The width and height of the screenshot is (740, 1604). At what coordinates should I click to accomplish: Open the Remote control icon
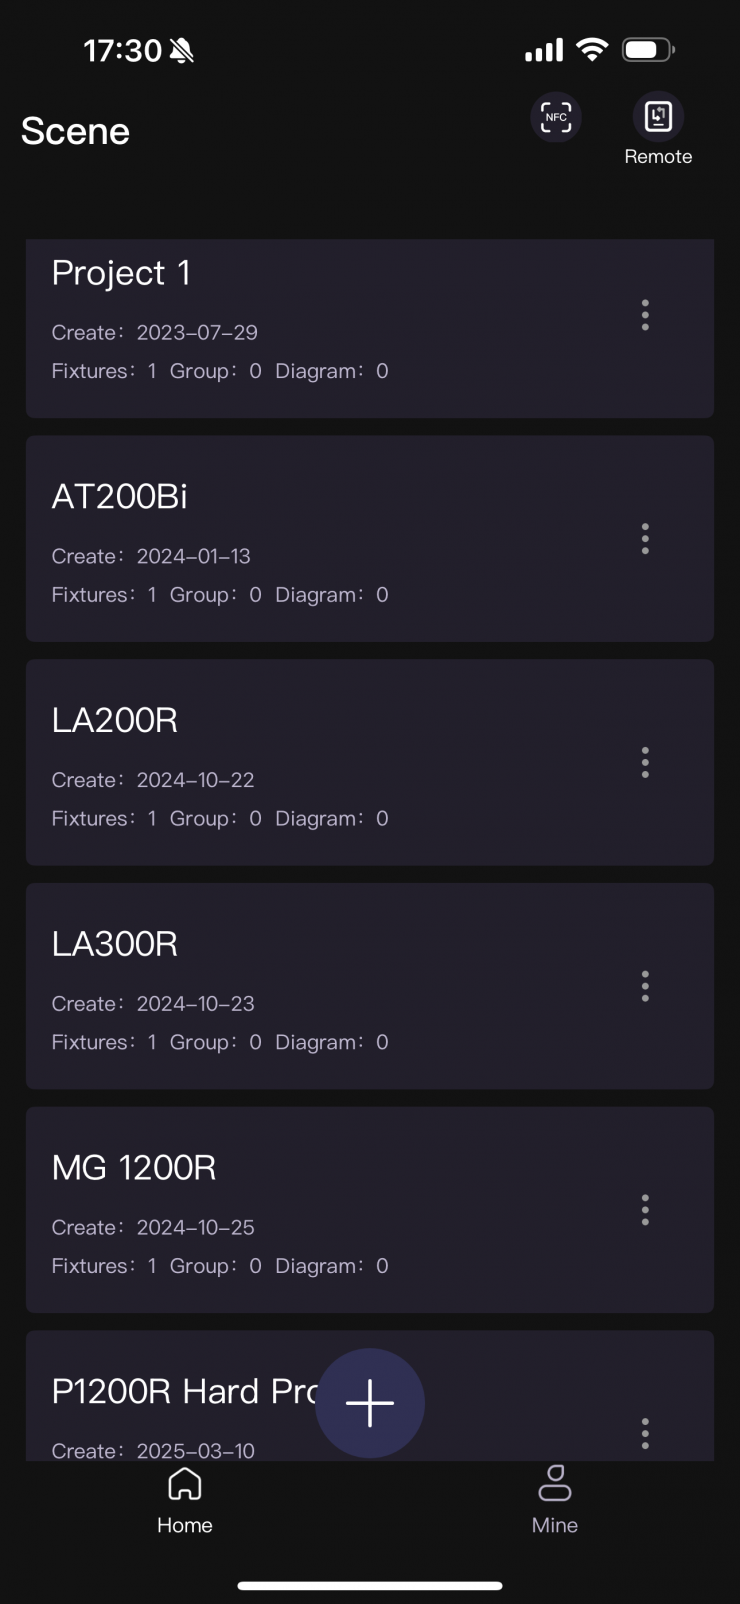tap(658, 117)
